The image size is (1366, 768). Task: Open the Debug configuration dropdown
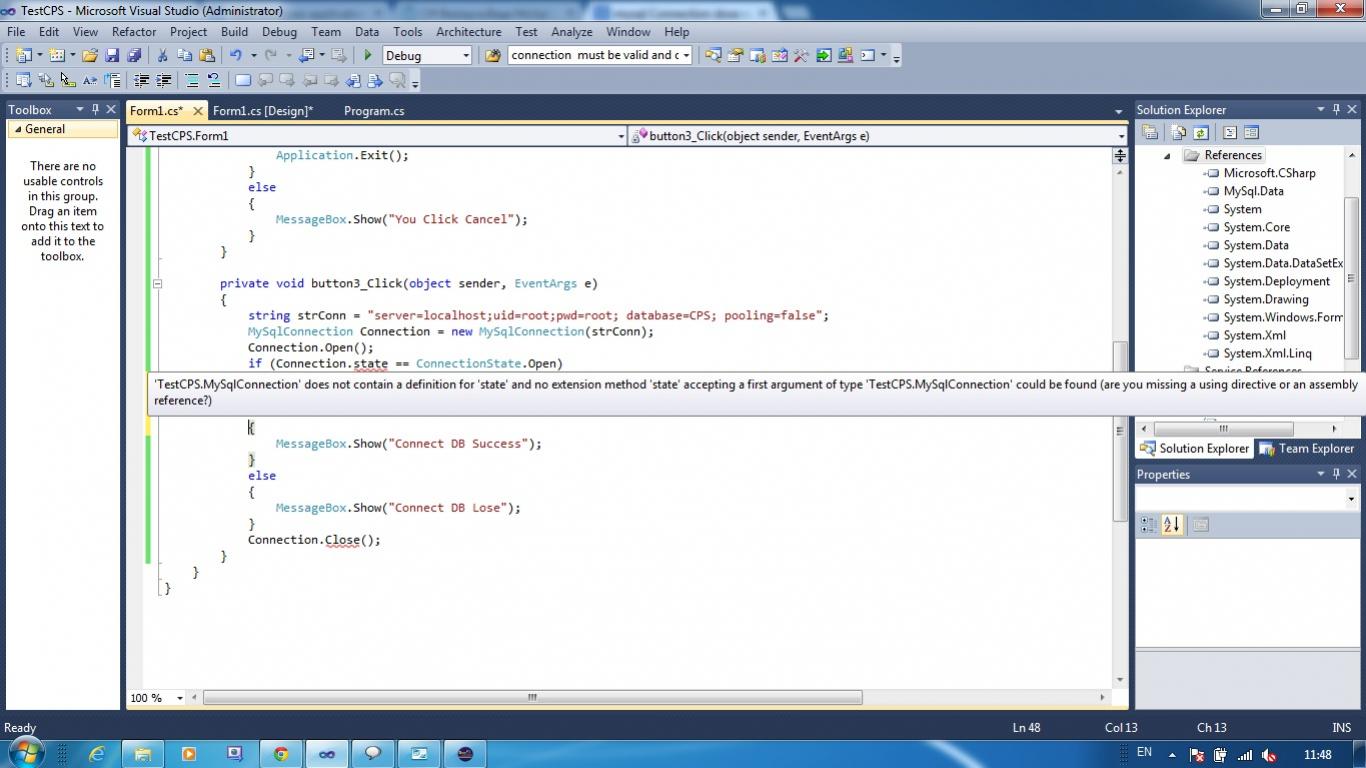pyautogui.click(x=466, y=56)
